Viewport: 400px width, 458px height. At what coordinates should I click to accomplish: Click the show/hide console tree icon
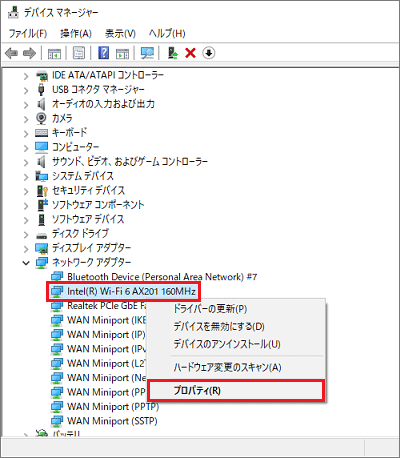(x=54, y=53)
